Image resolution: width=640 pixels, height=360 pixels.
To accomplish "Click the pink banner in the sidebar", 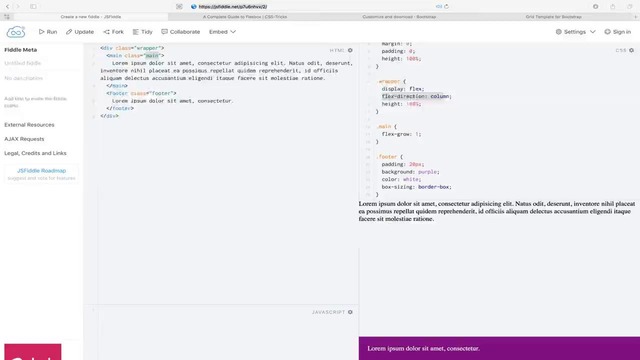I will [33, 352].
